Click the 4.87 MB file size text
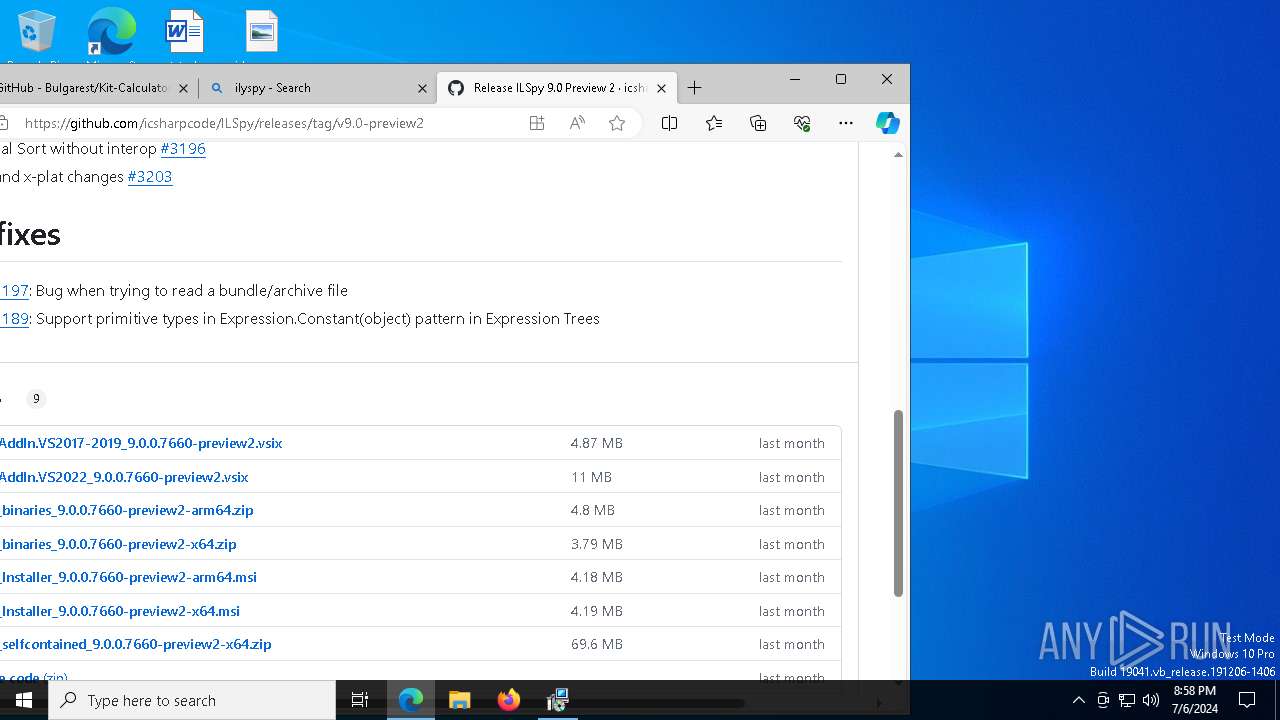1280x720 pixels. [x=597, y=443]
